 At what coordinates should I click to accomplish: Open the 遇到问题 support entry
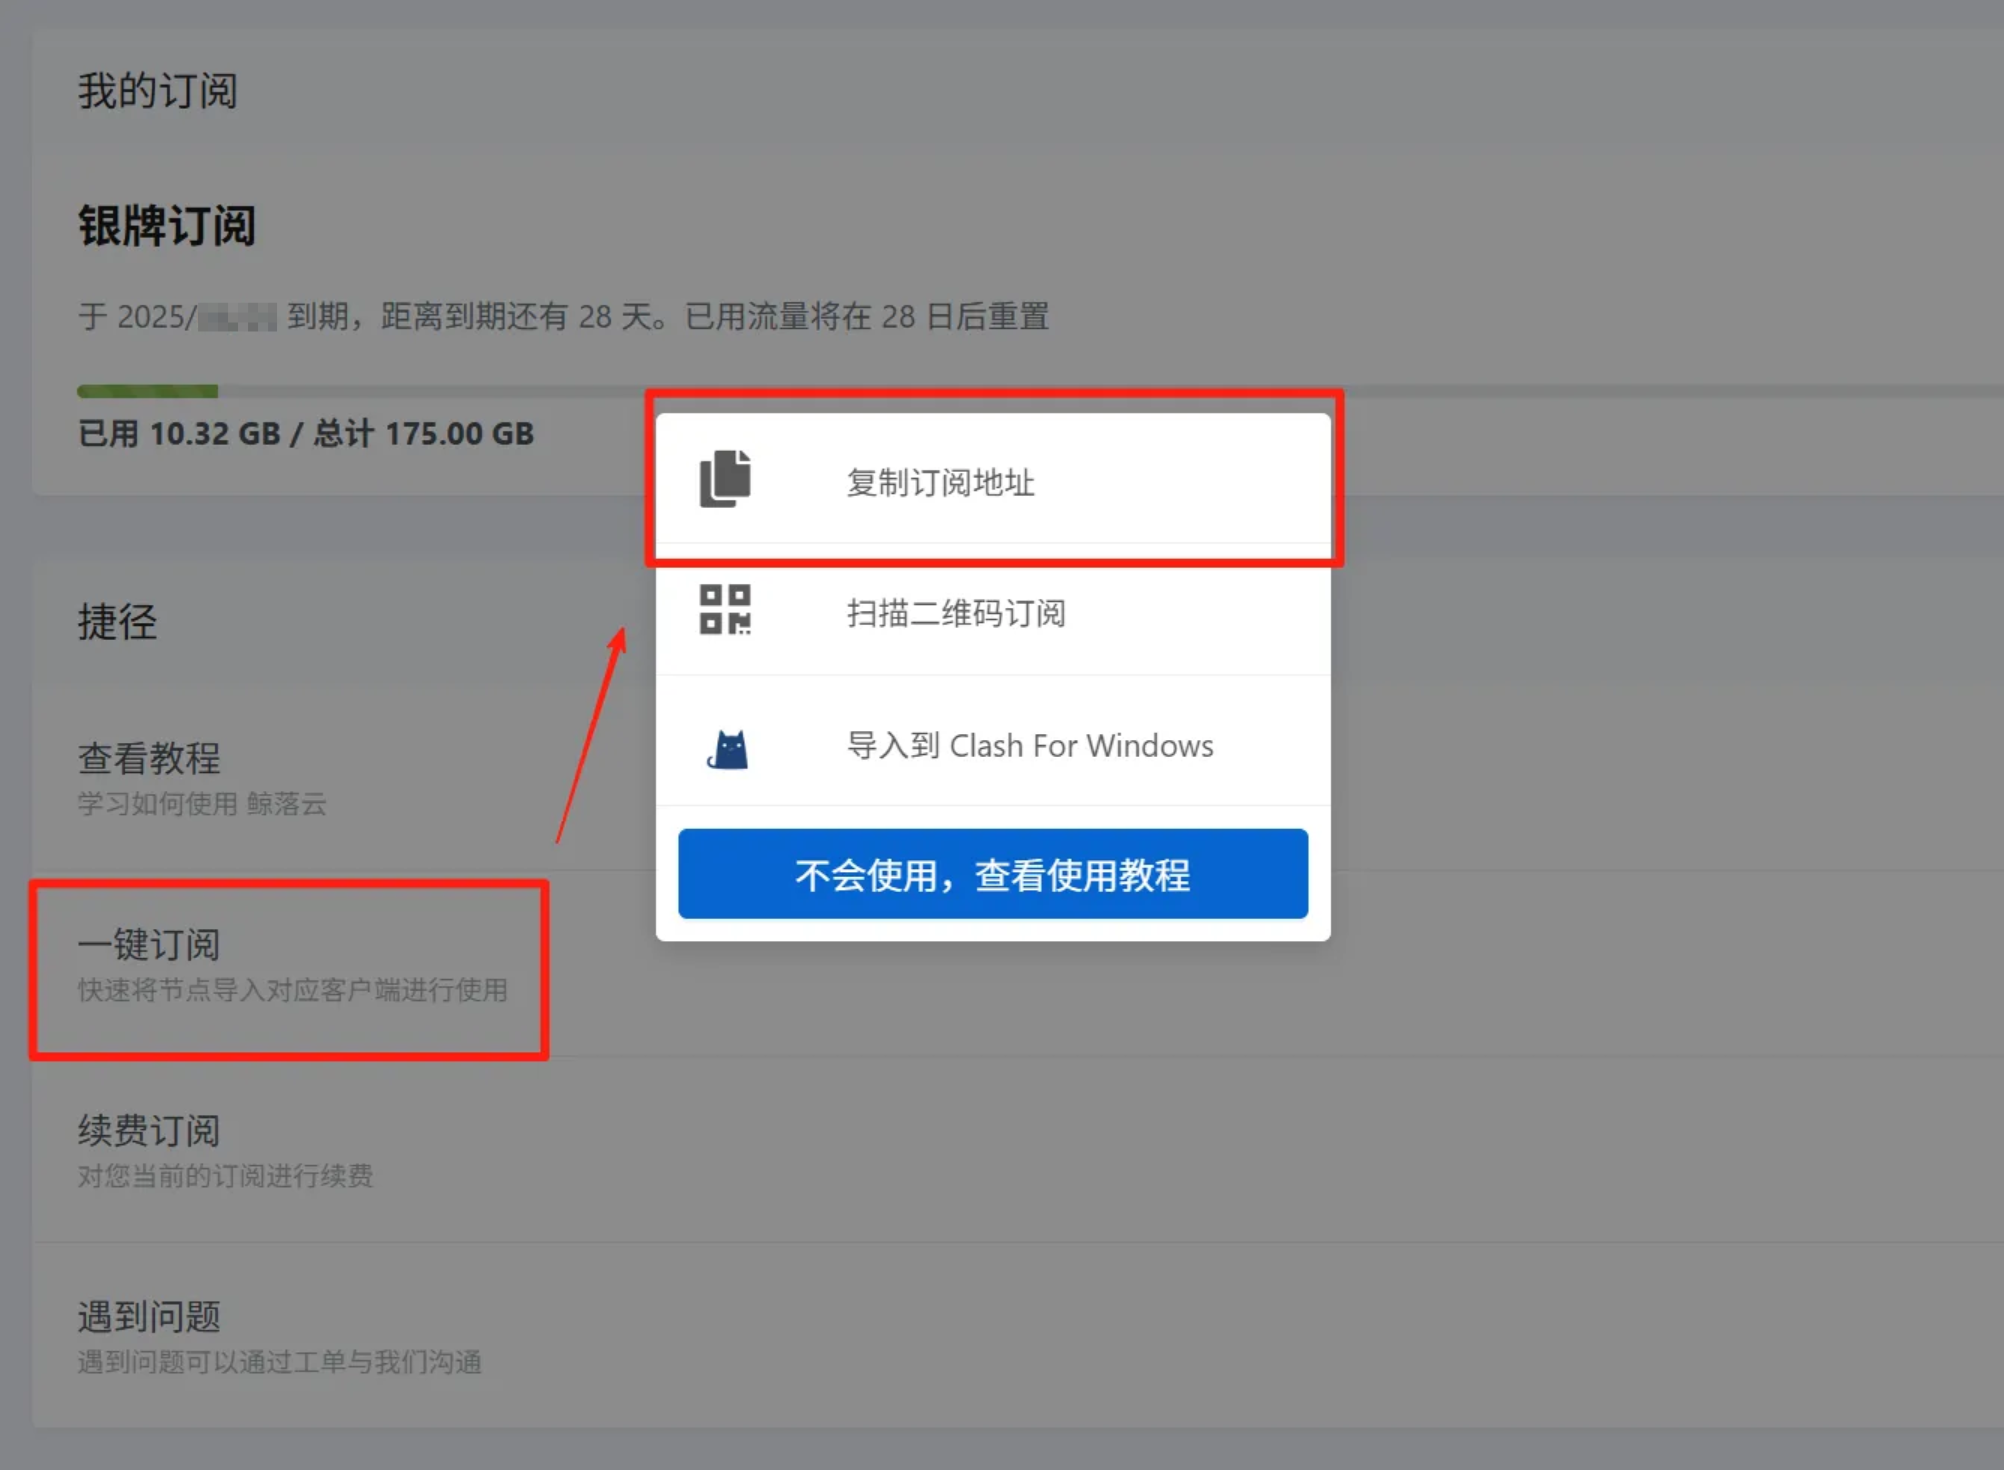149,1317
